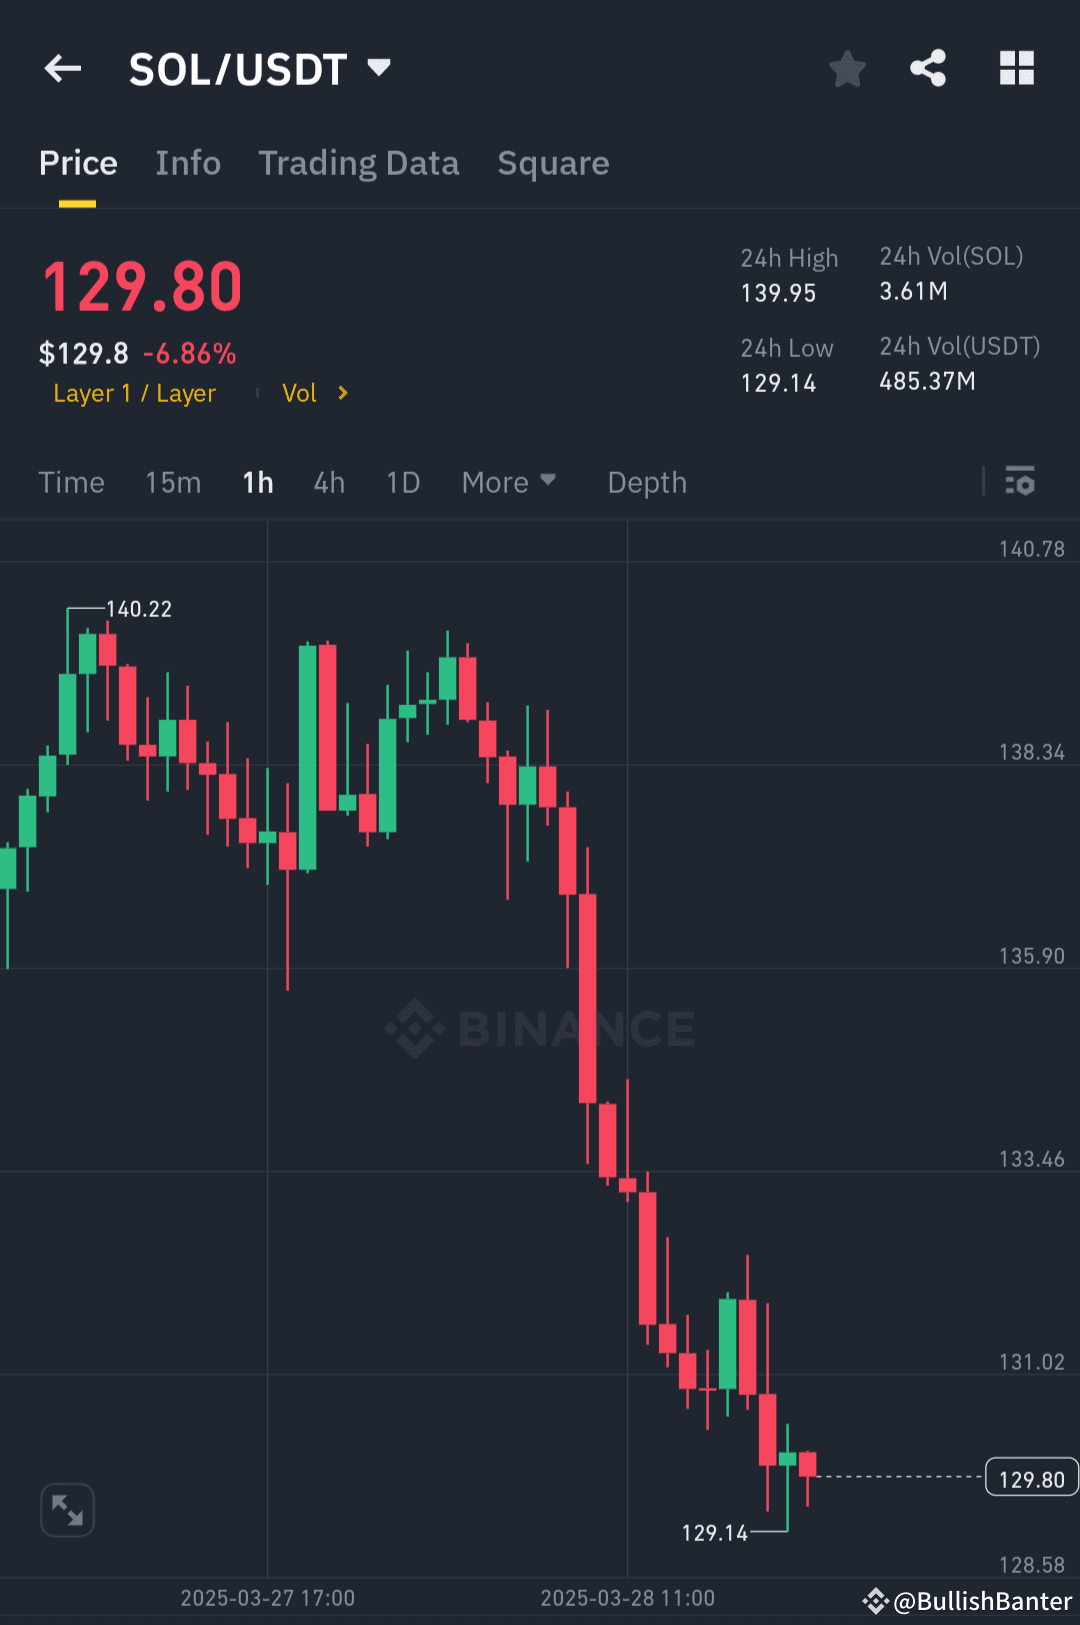The image size is (1080, 1625).
Task: Open the Time interval selector
Action: pyautogui.click(x=71, y=482)
